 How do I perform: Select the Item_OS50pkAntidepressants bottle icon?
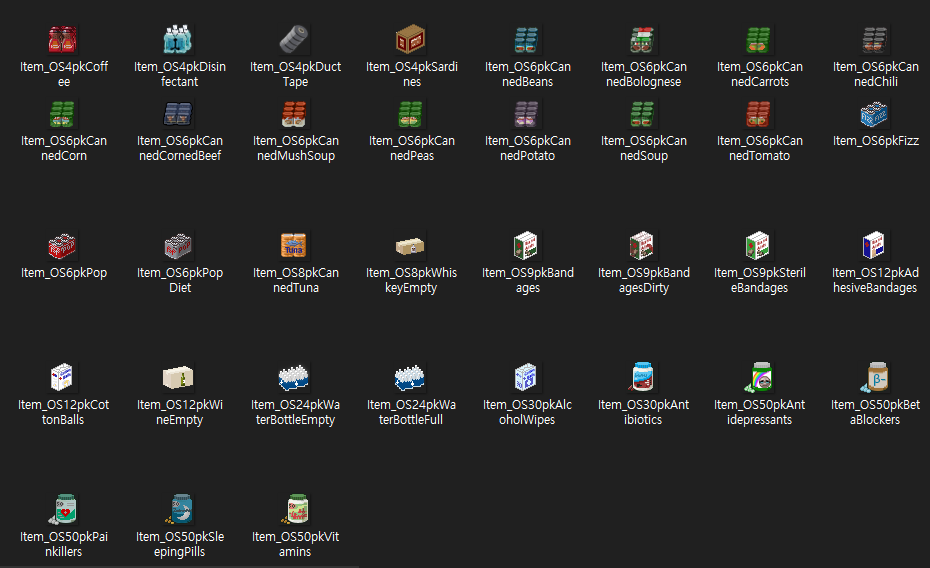click(759, 376)
